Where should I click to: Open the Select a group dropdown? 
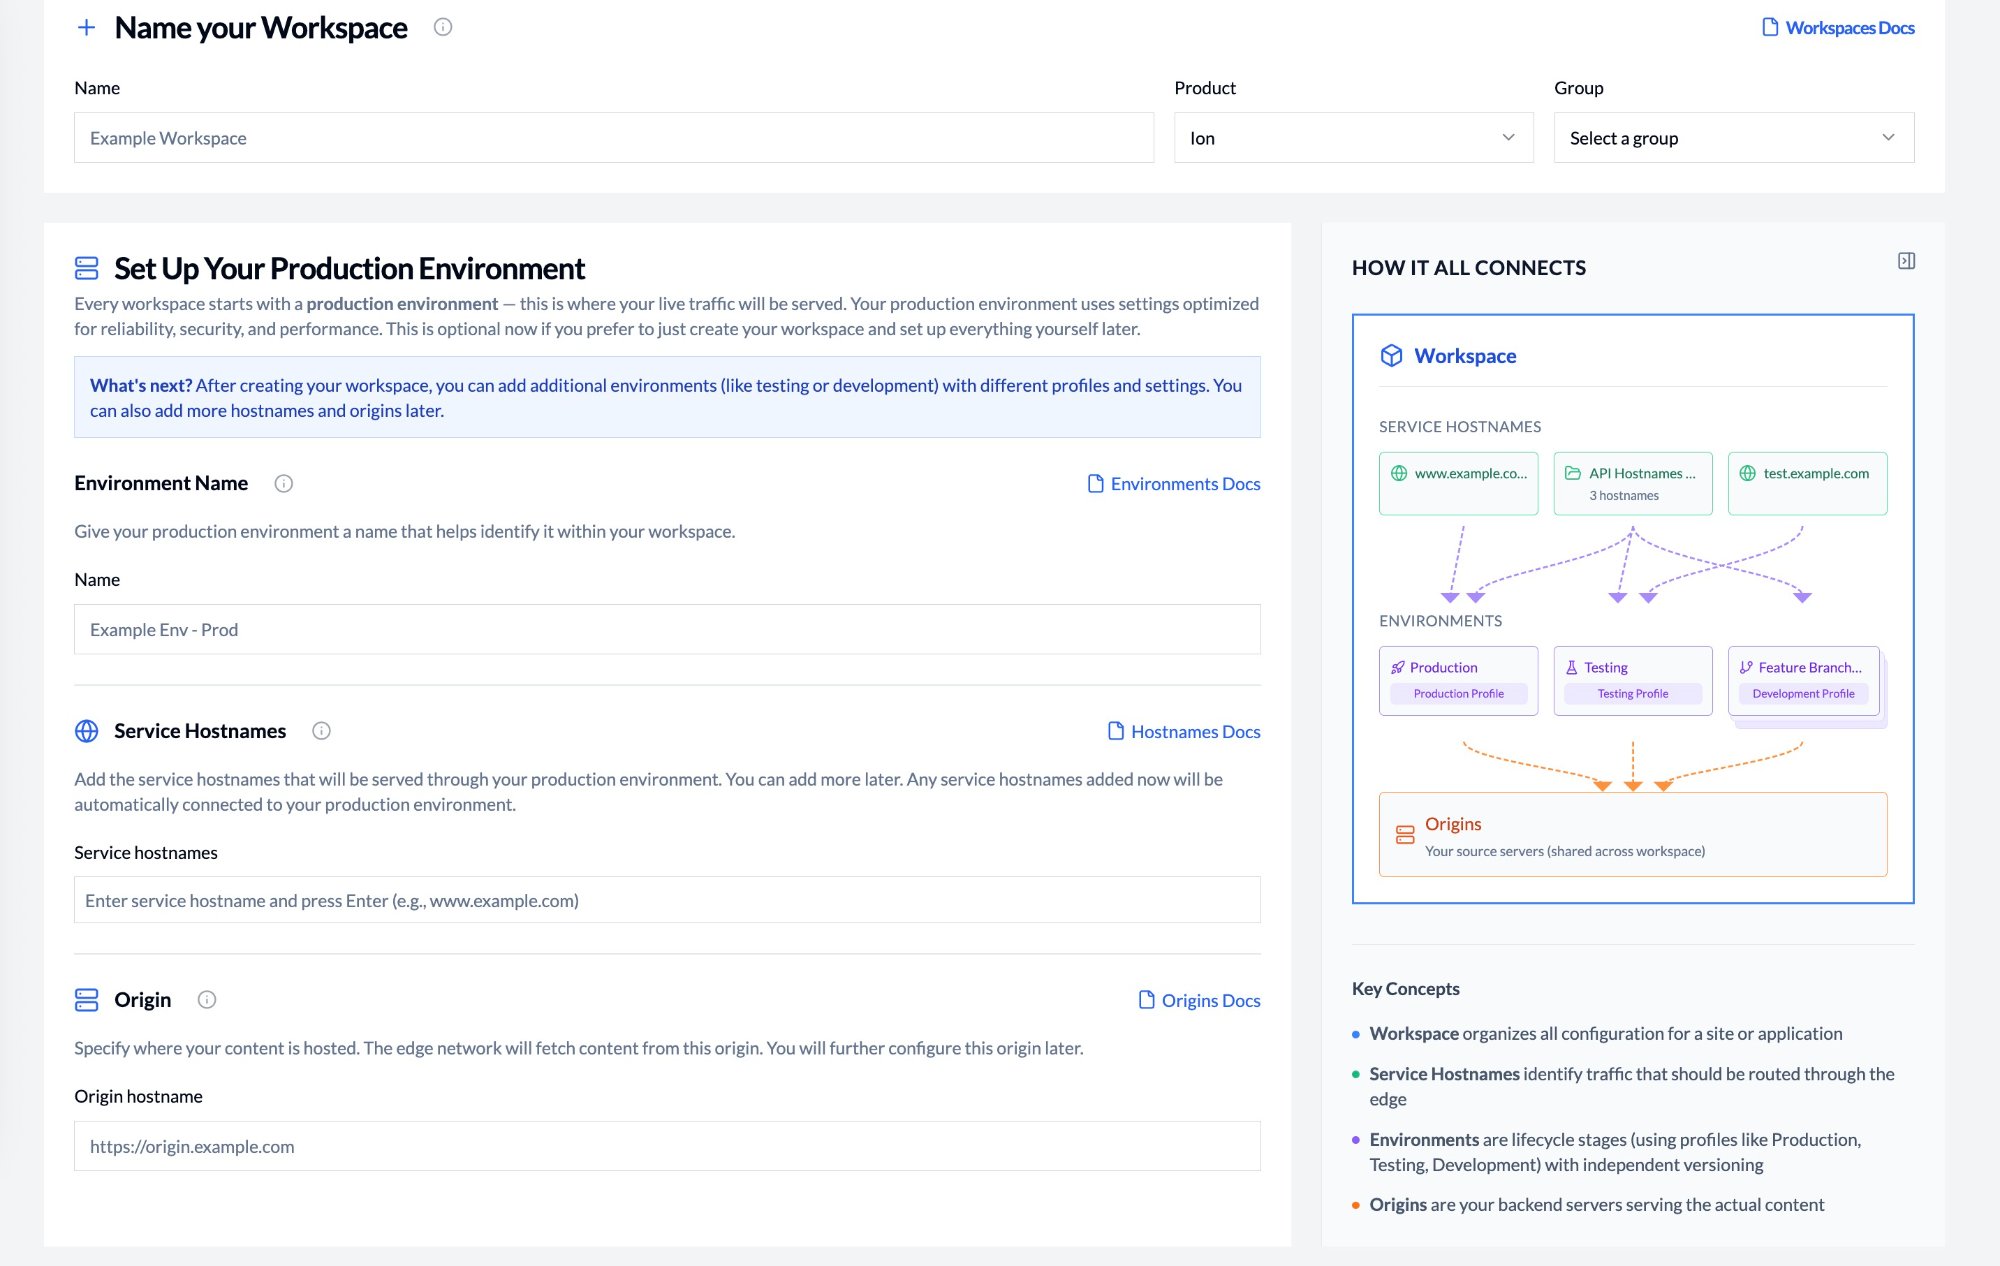click(1733, 138)
